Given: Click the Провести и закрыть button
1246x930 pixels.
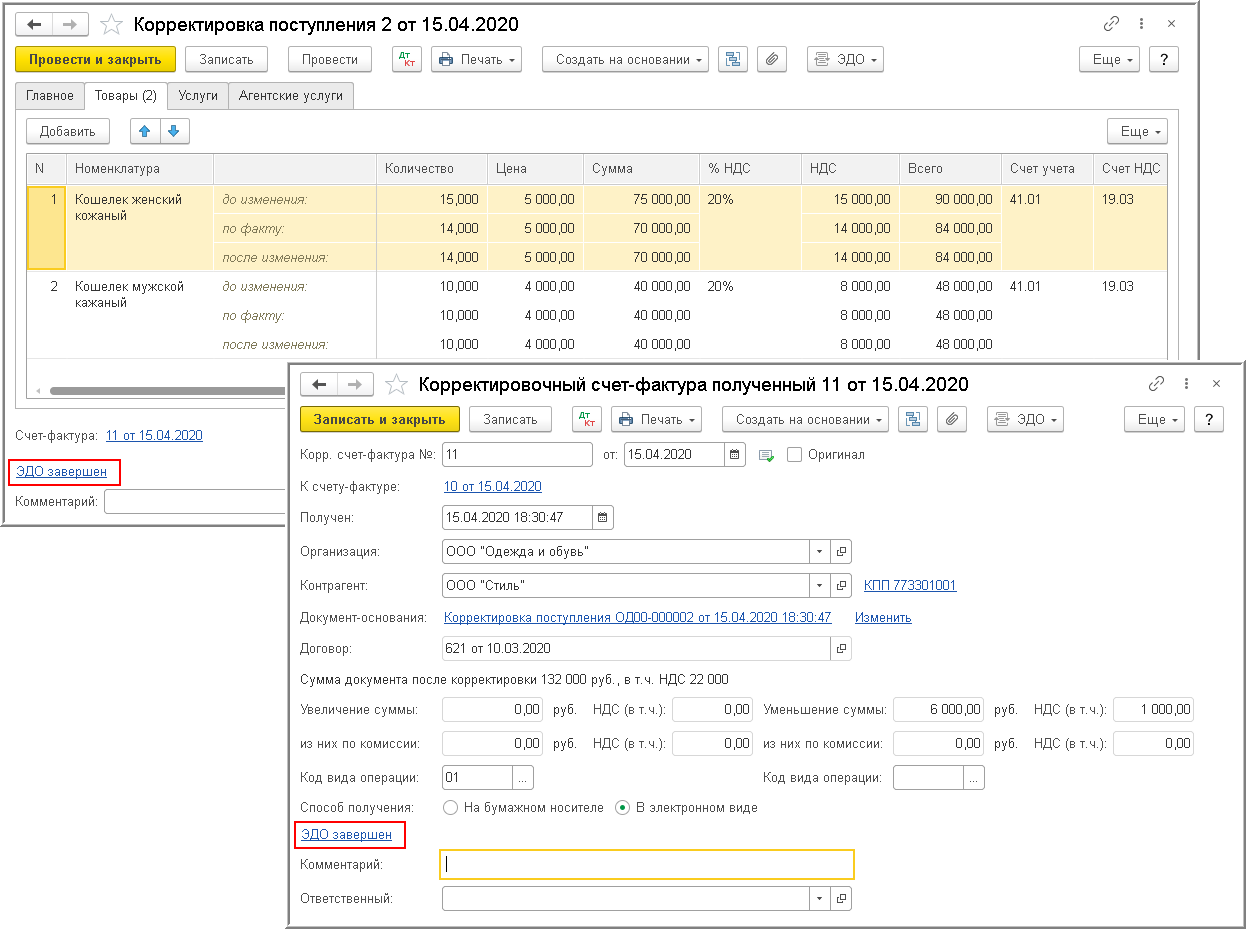Looking at the screenshot, I should tap(95, 60).
